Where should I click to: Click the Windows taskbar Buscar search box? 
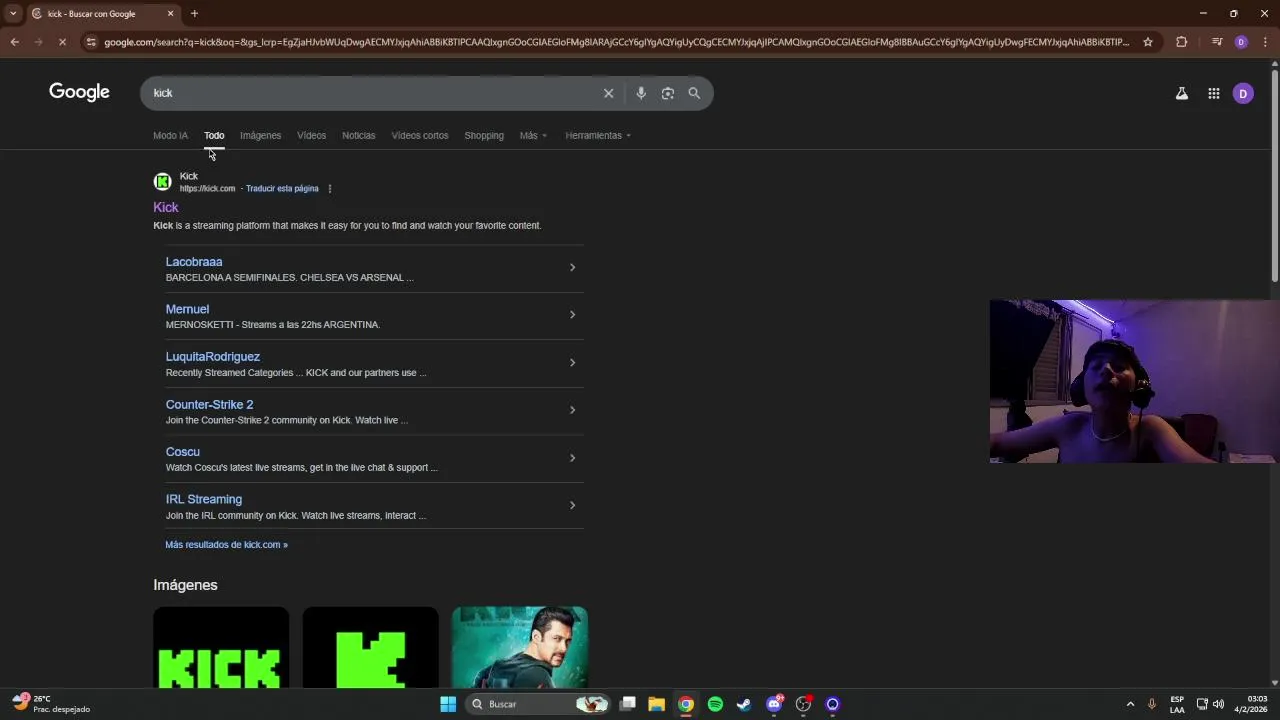(x=538, y=704)
